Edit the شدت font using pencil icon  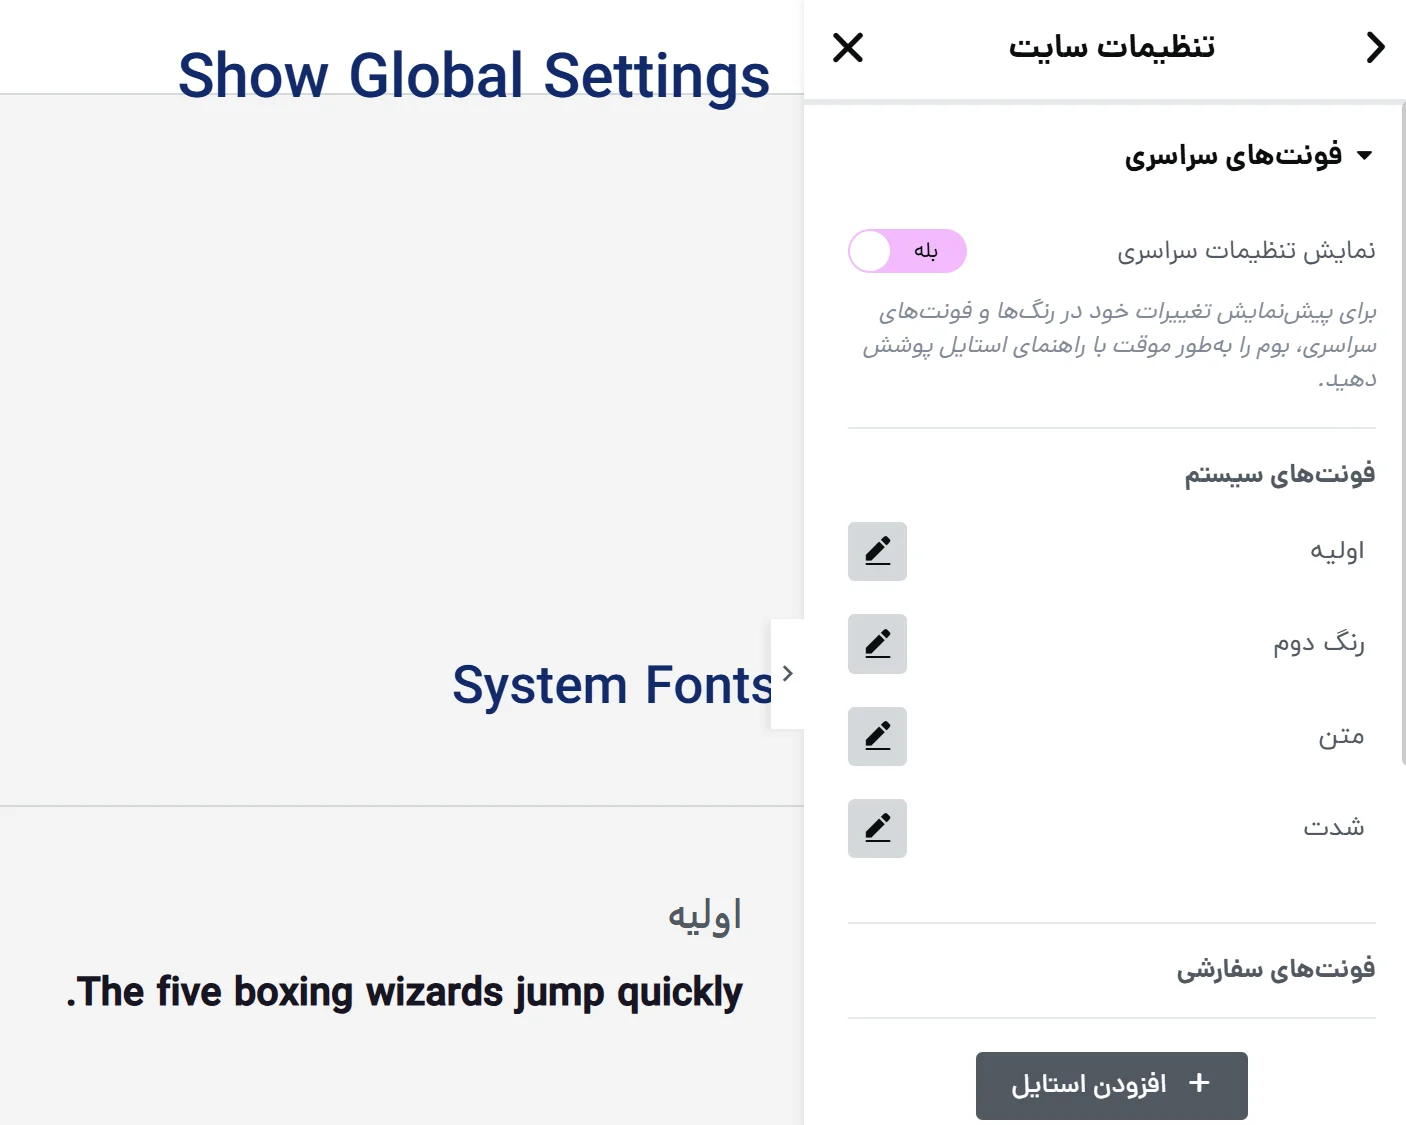[x=877, y=828]
